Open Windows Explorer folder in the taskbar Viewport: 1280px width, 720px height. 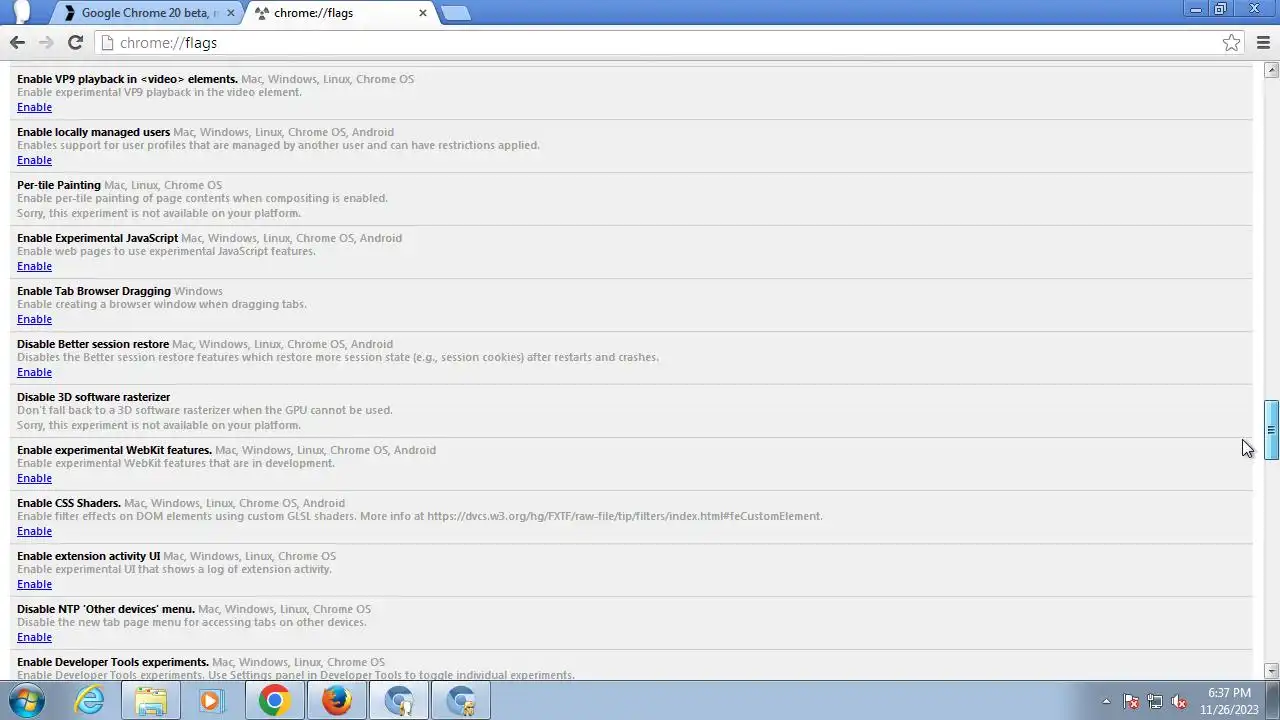click(151, 700)
